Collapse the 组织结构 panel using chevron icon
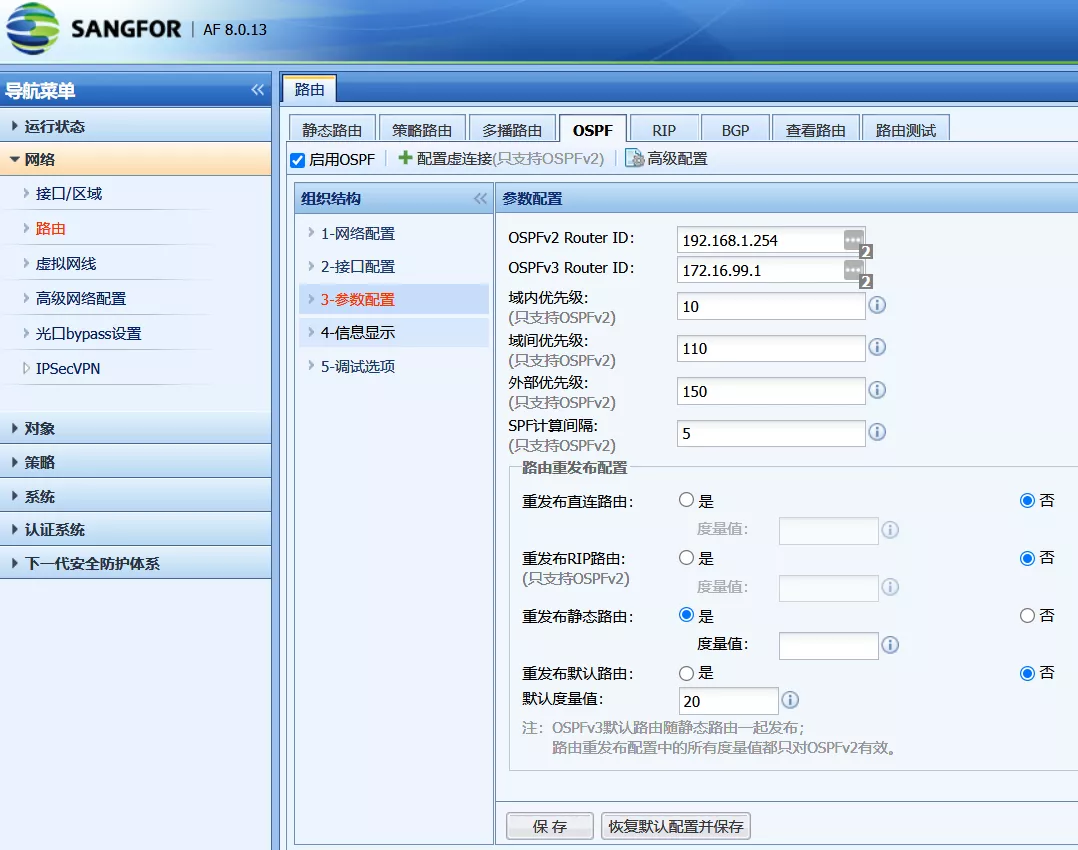The width and height of the screenshot is (1078, 850). point(480,199)
